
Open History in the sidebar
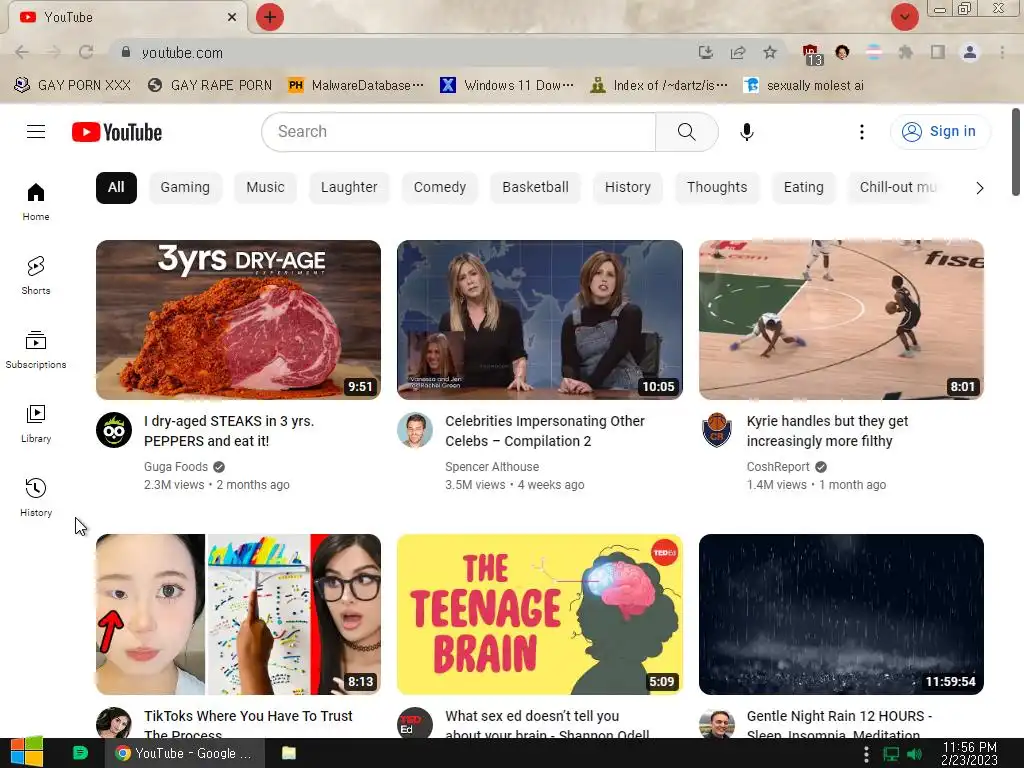pos(36,498)
